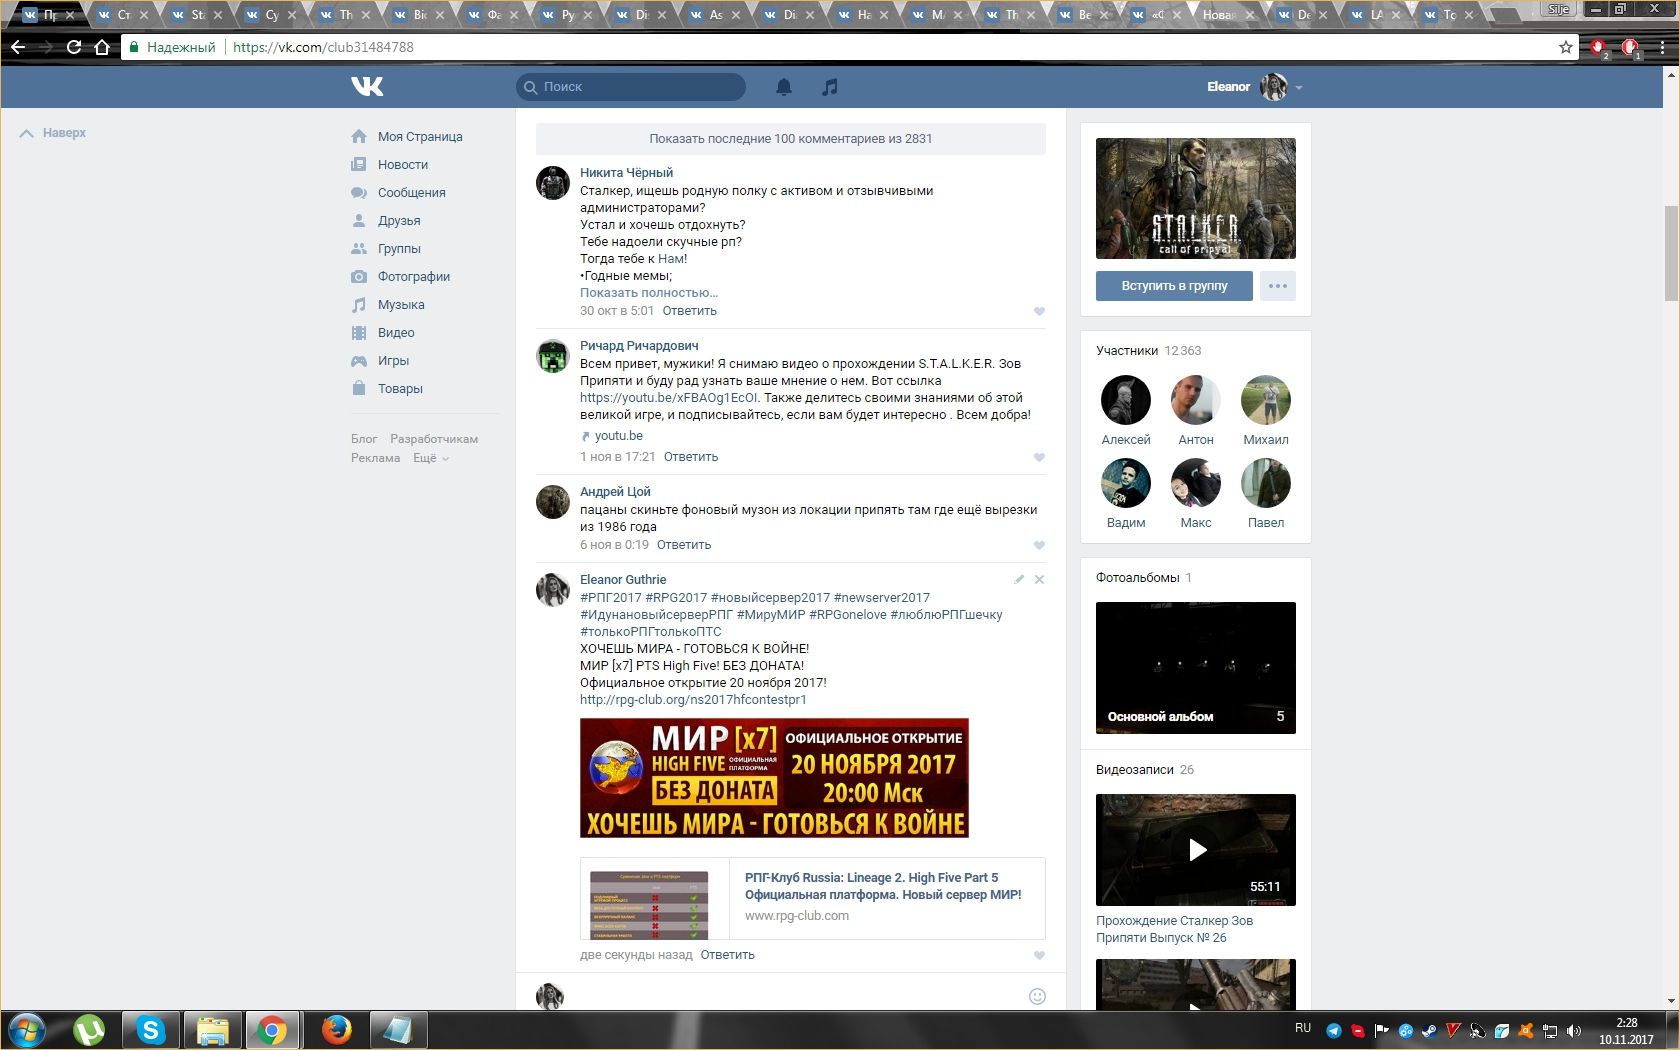Screen dimensions: 1680x1050
Task: Open the music note icon in header
Action: [829, 87]
